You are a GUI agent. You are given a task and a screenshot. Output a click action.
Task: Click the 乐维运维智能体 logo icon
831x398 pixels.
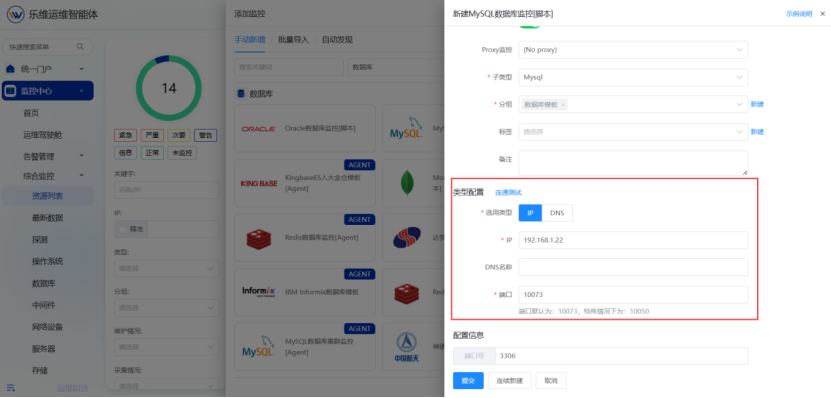pyautogui.click(x=15, y=14)
